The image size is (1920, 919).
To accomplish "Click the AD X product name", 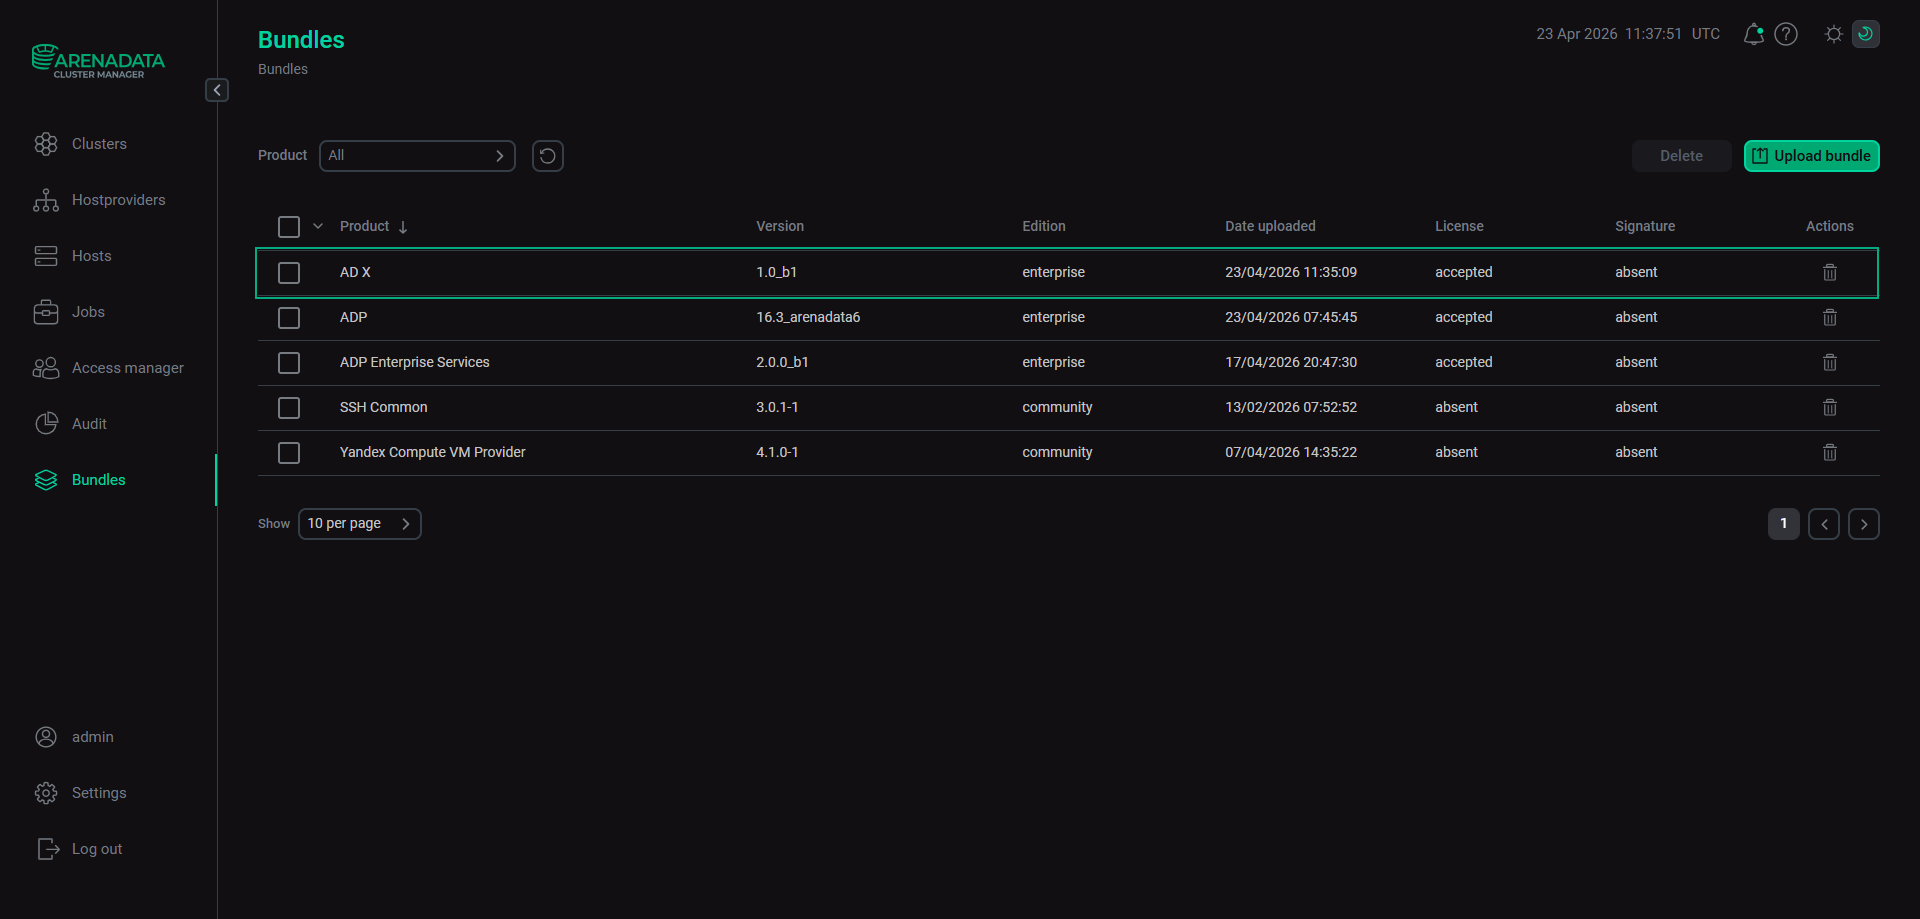I will click(355, 272).
